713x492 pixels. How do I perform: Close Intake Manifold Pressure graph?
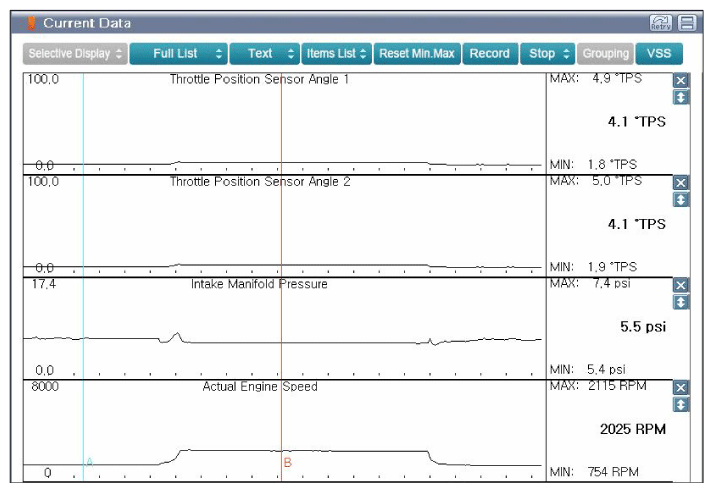(680, 285)
